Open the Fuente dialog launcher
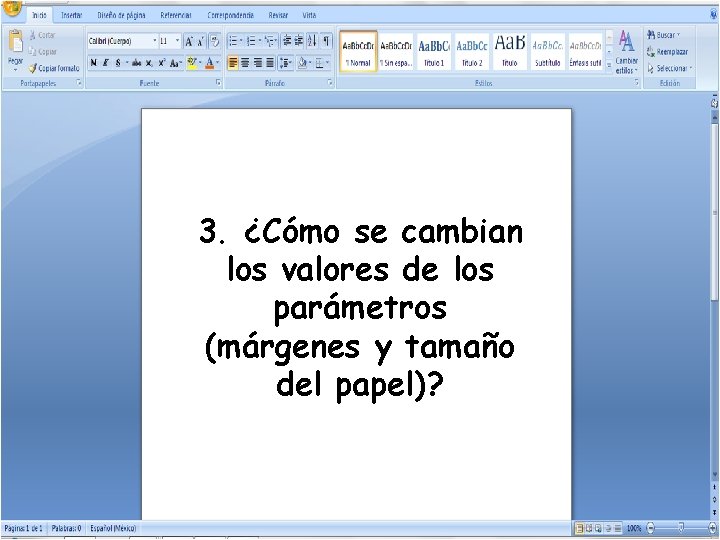The height and width of the screenshot is (540, 720). point(218,83)
